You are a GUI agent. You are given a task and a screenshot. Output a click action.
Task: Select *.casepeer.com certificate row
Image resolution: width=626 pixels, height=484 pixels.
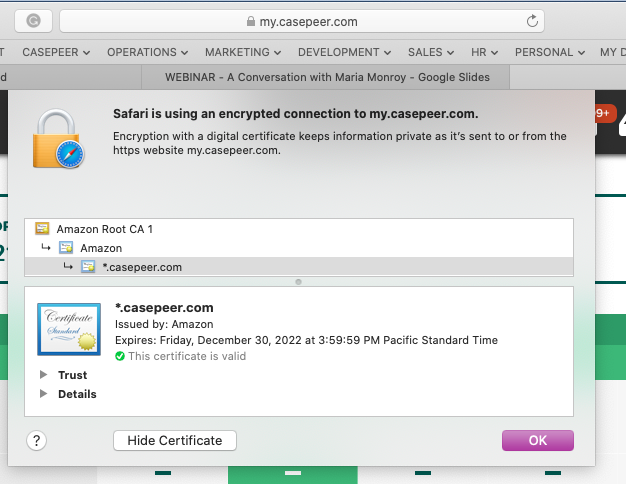(299, 267)
